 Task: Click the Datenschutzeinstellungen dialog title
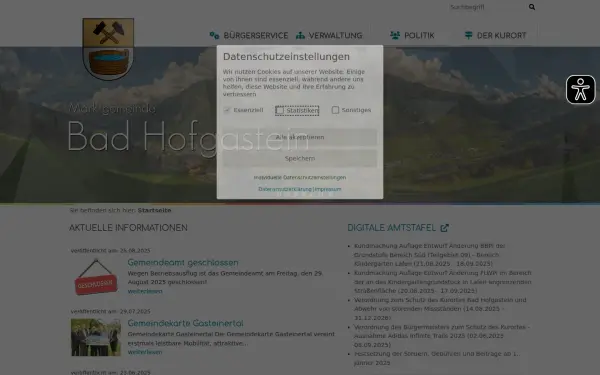pos(286,57)
